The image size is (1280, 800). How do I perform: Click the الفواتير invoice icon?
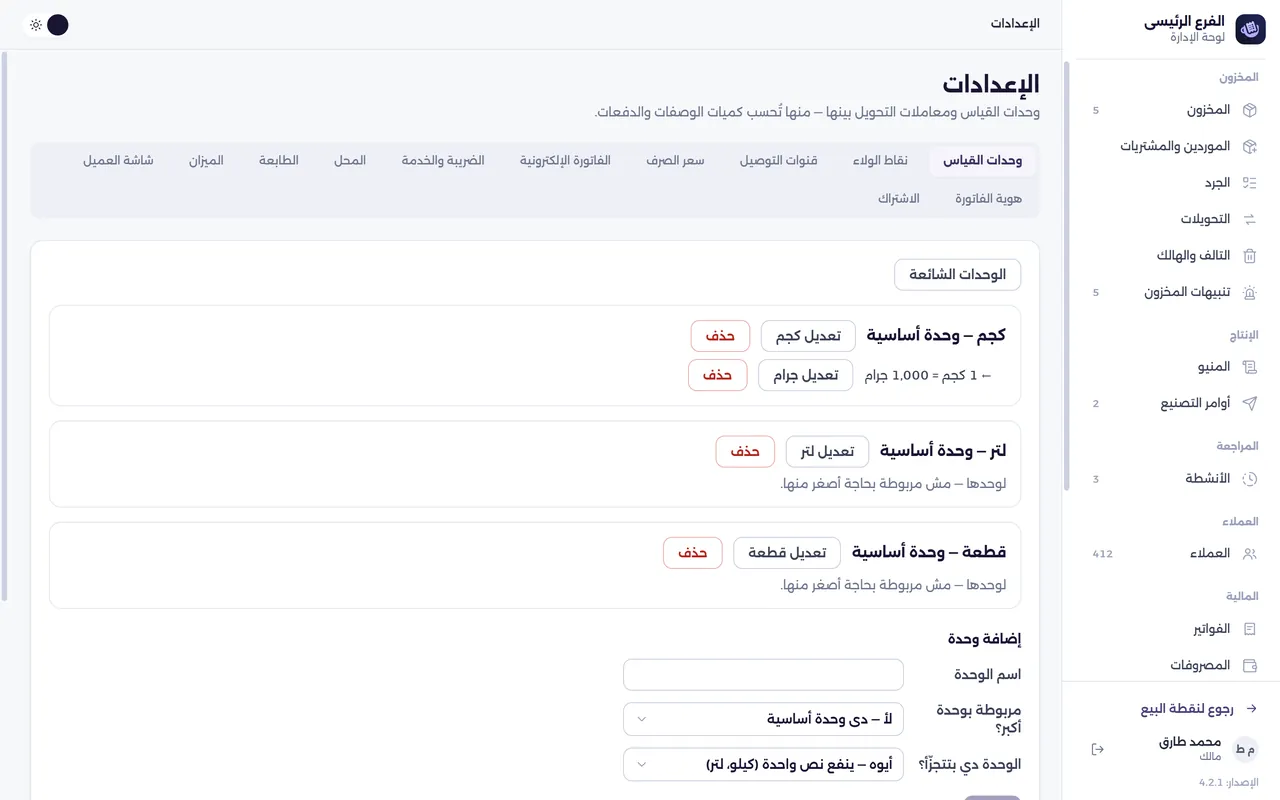coord(1249,629)
